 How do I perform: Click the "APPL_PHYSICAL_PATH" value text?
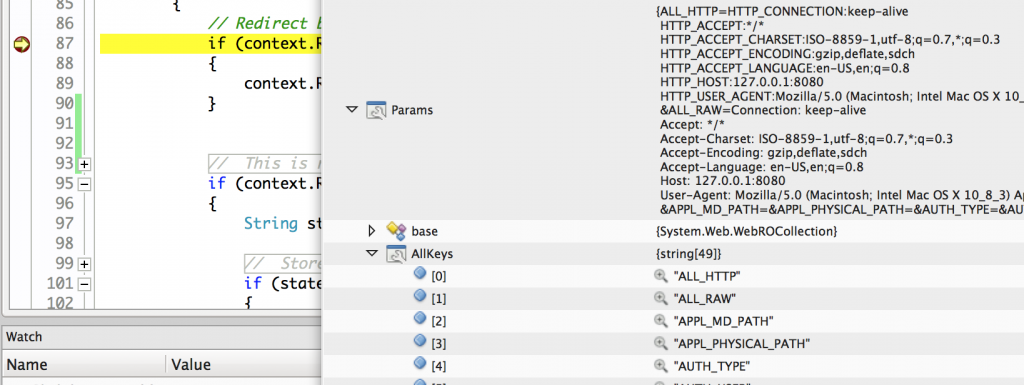click(741, 343)
